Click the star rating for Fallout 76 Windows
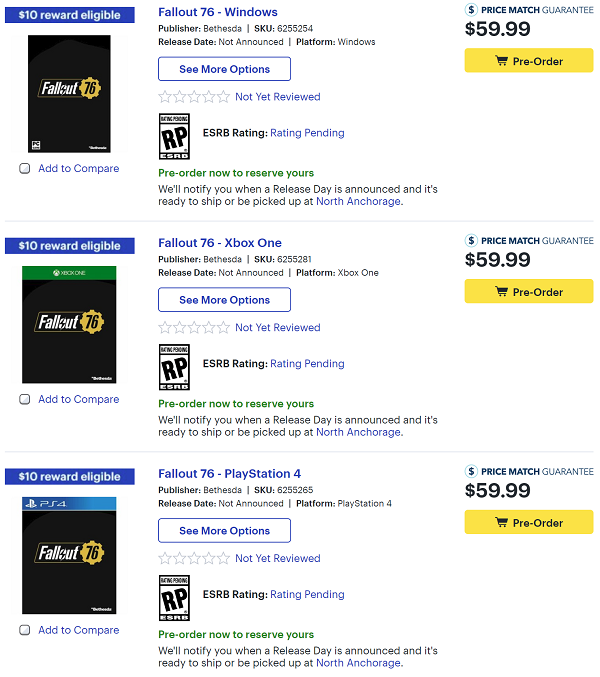 (x=194, y=97)
